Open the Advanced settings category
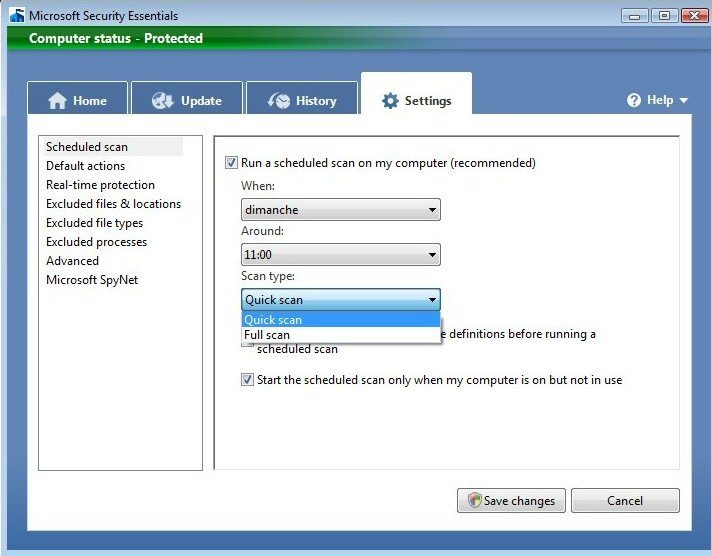 click(73, 261)
